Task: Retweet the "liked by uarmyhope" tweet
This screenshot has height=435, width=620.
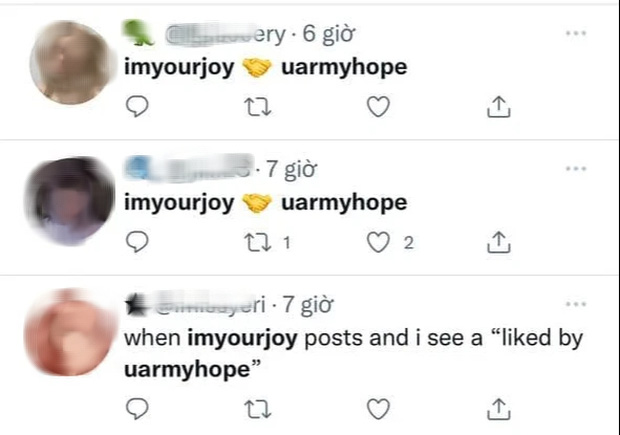Action: [x=258, y=409]
